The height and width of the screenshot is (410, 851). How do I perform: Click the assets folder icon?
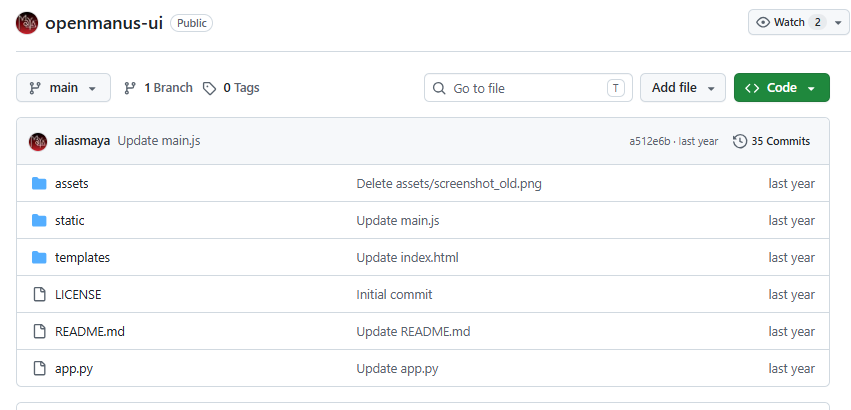pyautogui.click(x=39, y=184)
